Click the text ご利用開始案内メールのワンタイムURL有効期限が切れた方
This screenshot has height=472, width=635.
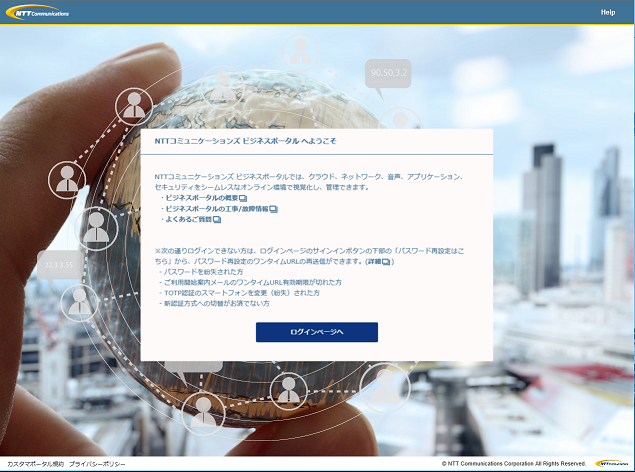[x=253, y=282]
